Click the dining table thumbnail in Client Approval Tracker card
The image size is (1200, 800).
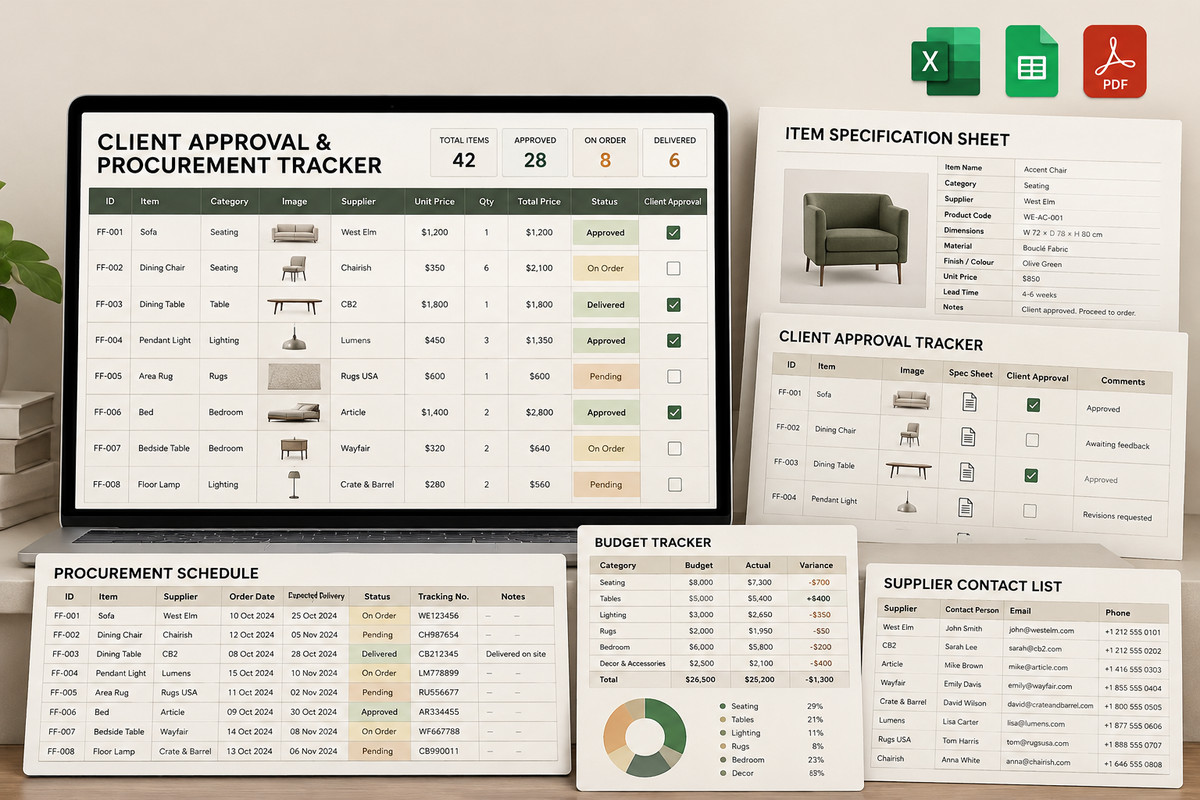coord(908,469)
